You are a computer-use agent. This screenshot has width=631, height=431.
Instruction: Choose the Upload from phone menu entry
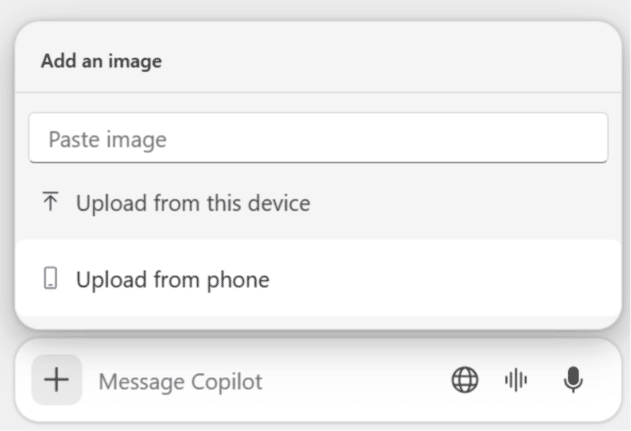172,279
